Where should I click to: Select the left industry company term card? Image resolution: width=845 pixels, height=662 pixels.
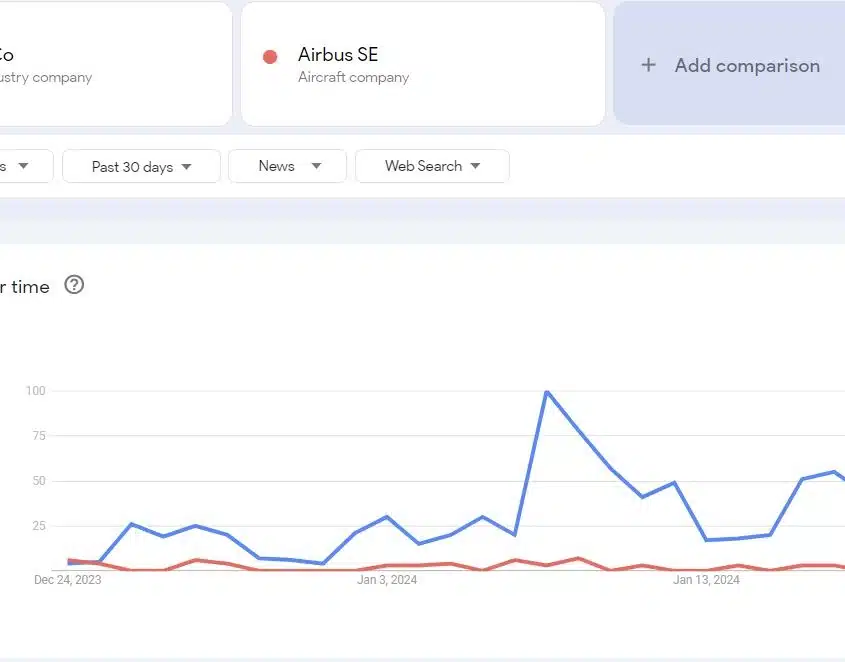tap(115, 64)
